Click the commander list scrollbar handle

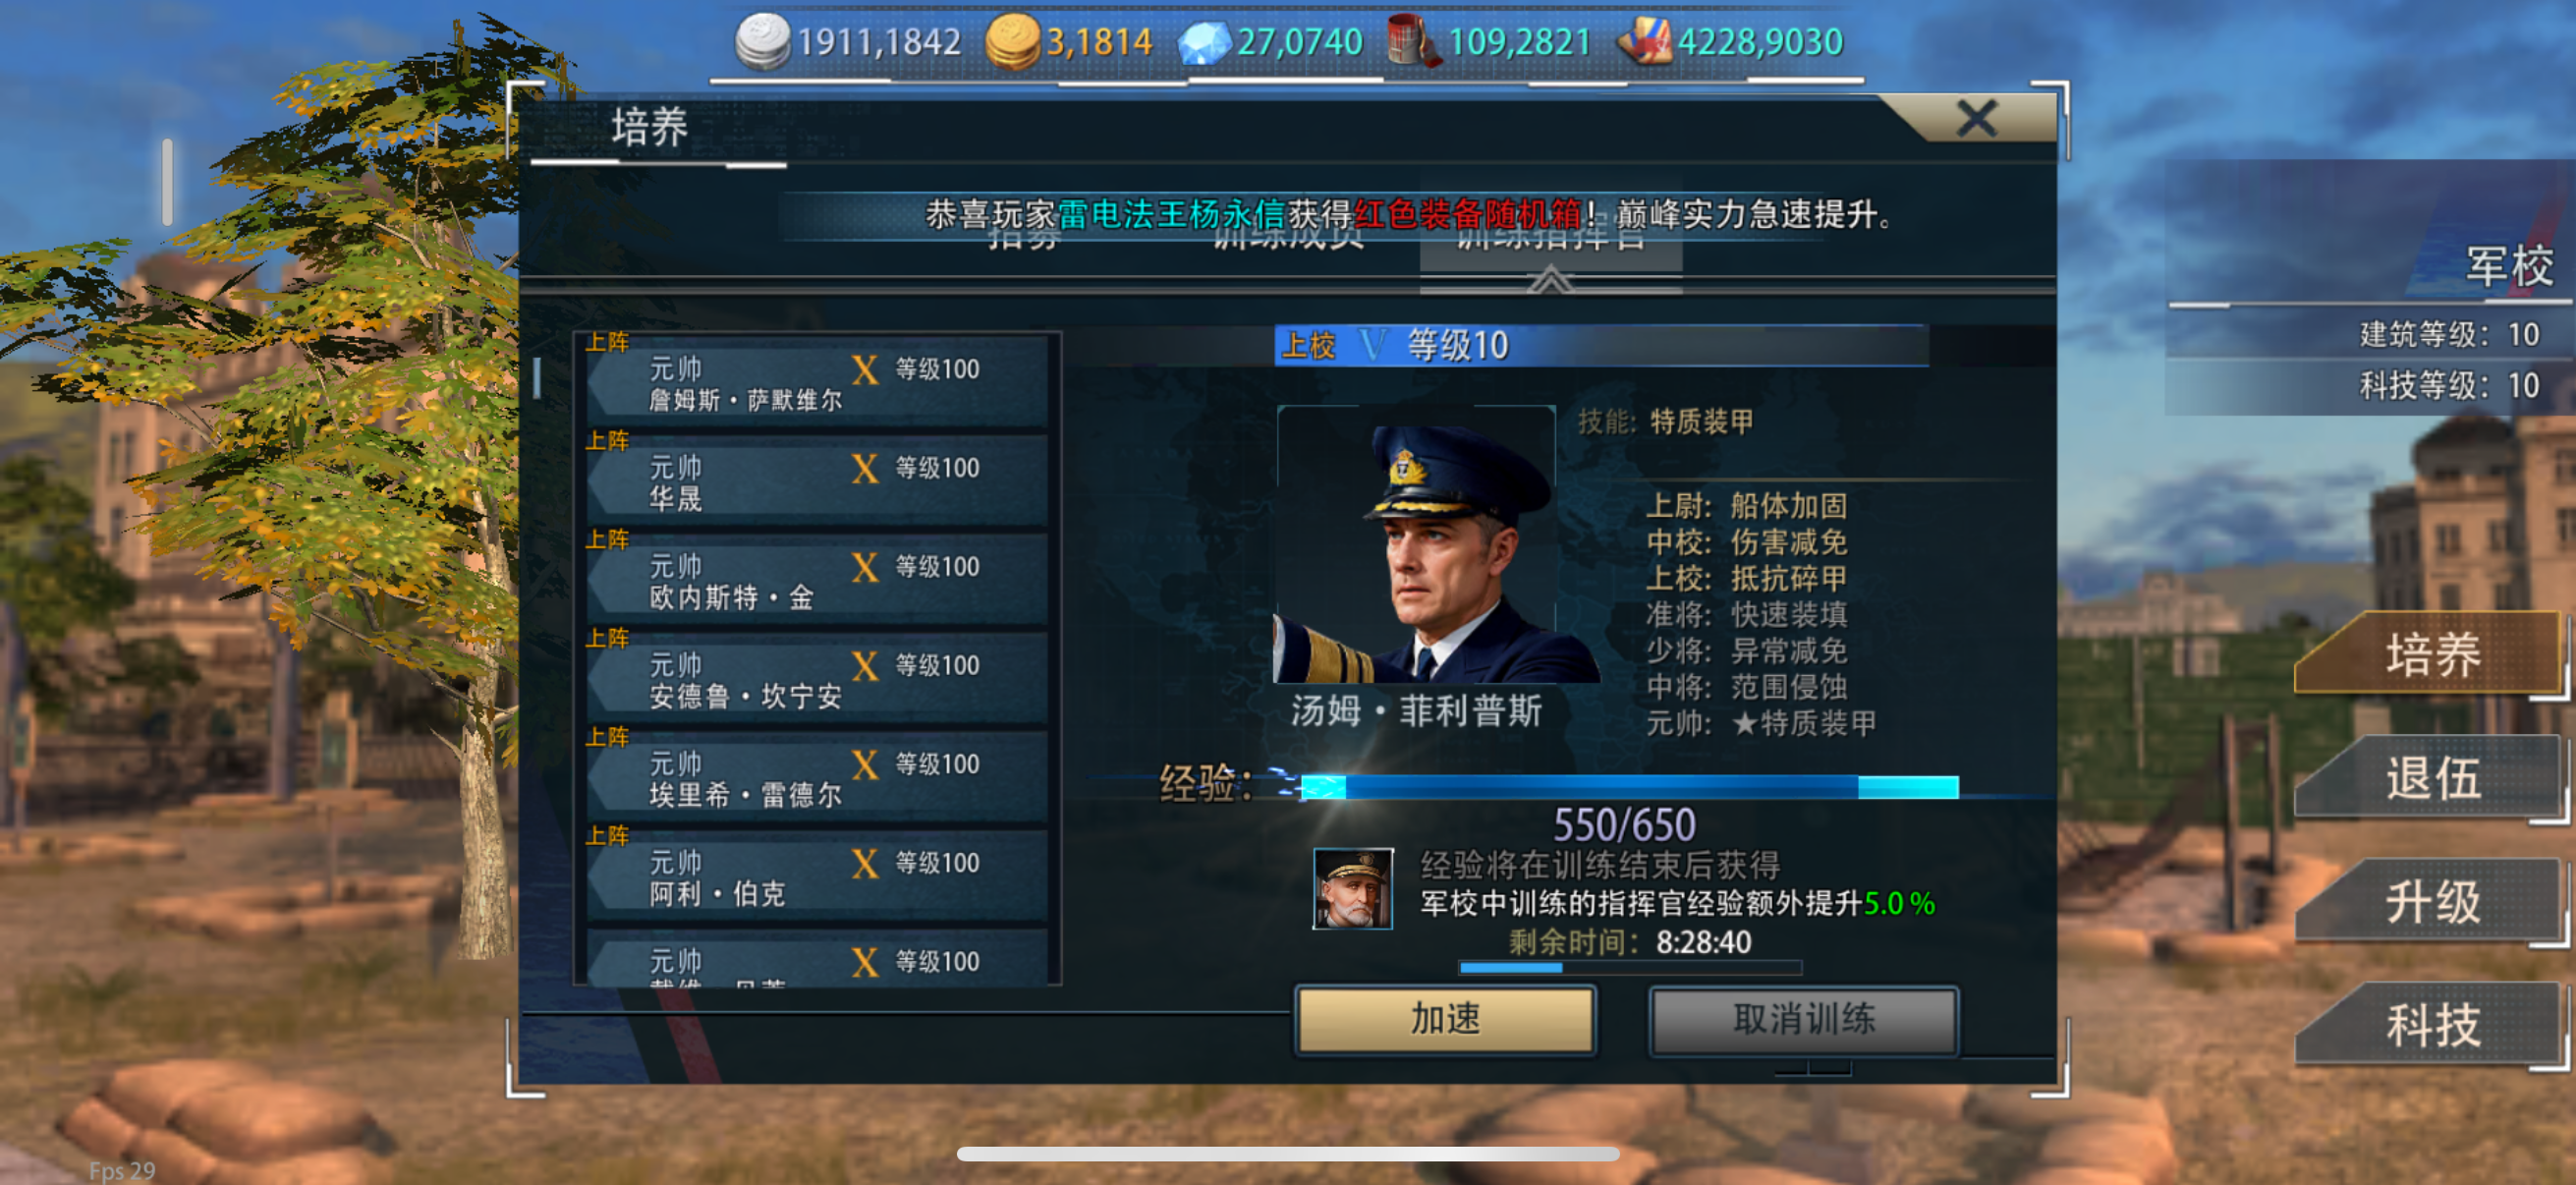(537, 378)
